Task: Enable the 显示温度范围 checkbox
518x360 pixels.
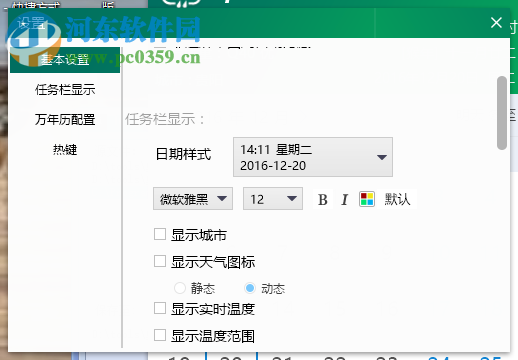Action: click(x=160, y=335)
